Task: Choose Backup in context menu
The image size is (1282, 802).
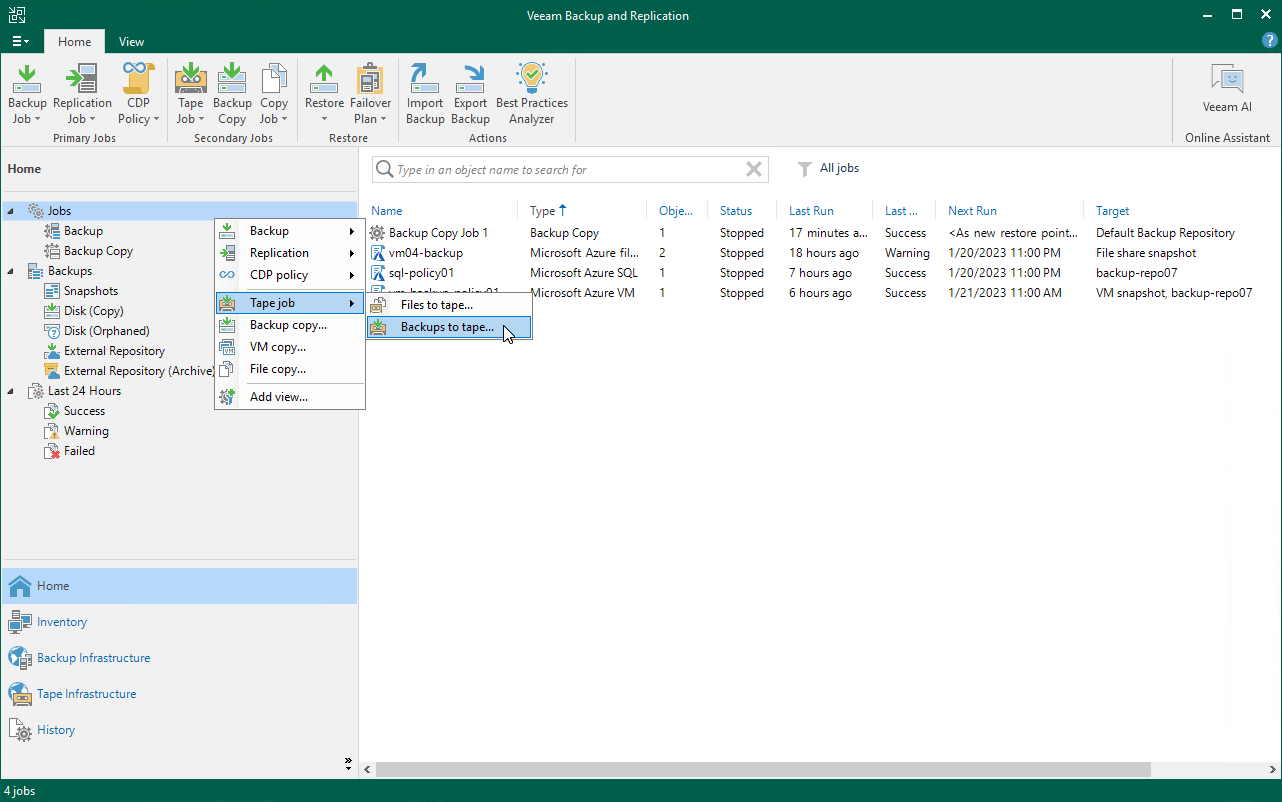Action: 289,231
